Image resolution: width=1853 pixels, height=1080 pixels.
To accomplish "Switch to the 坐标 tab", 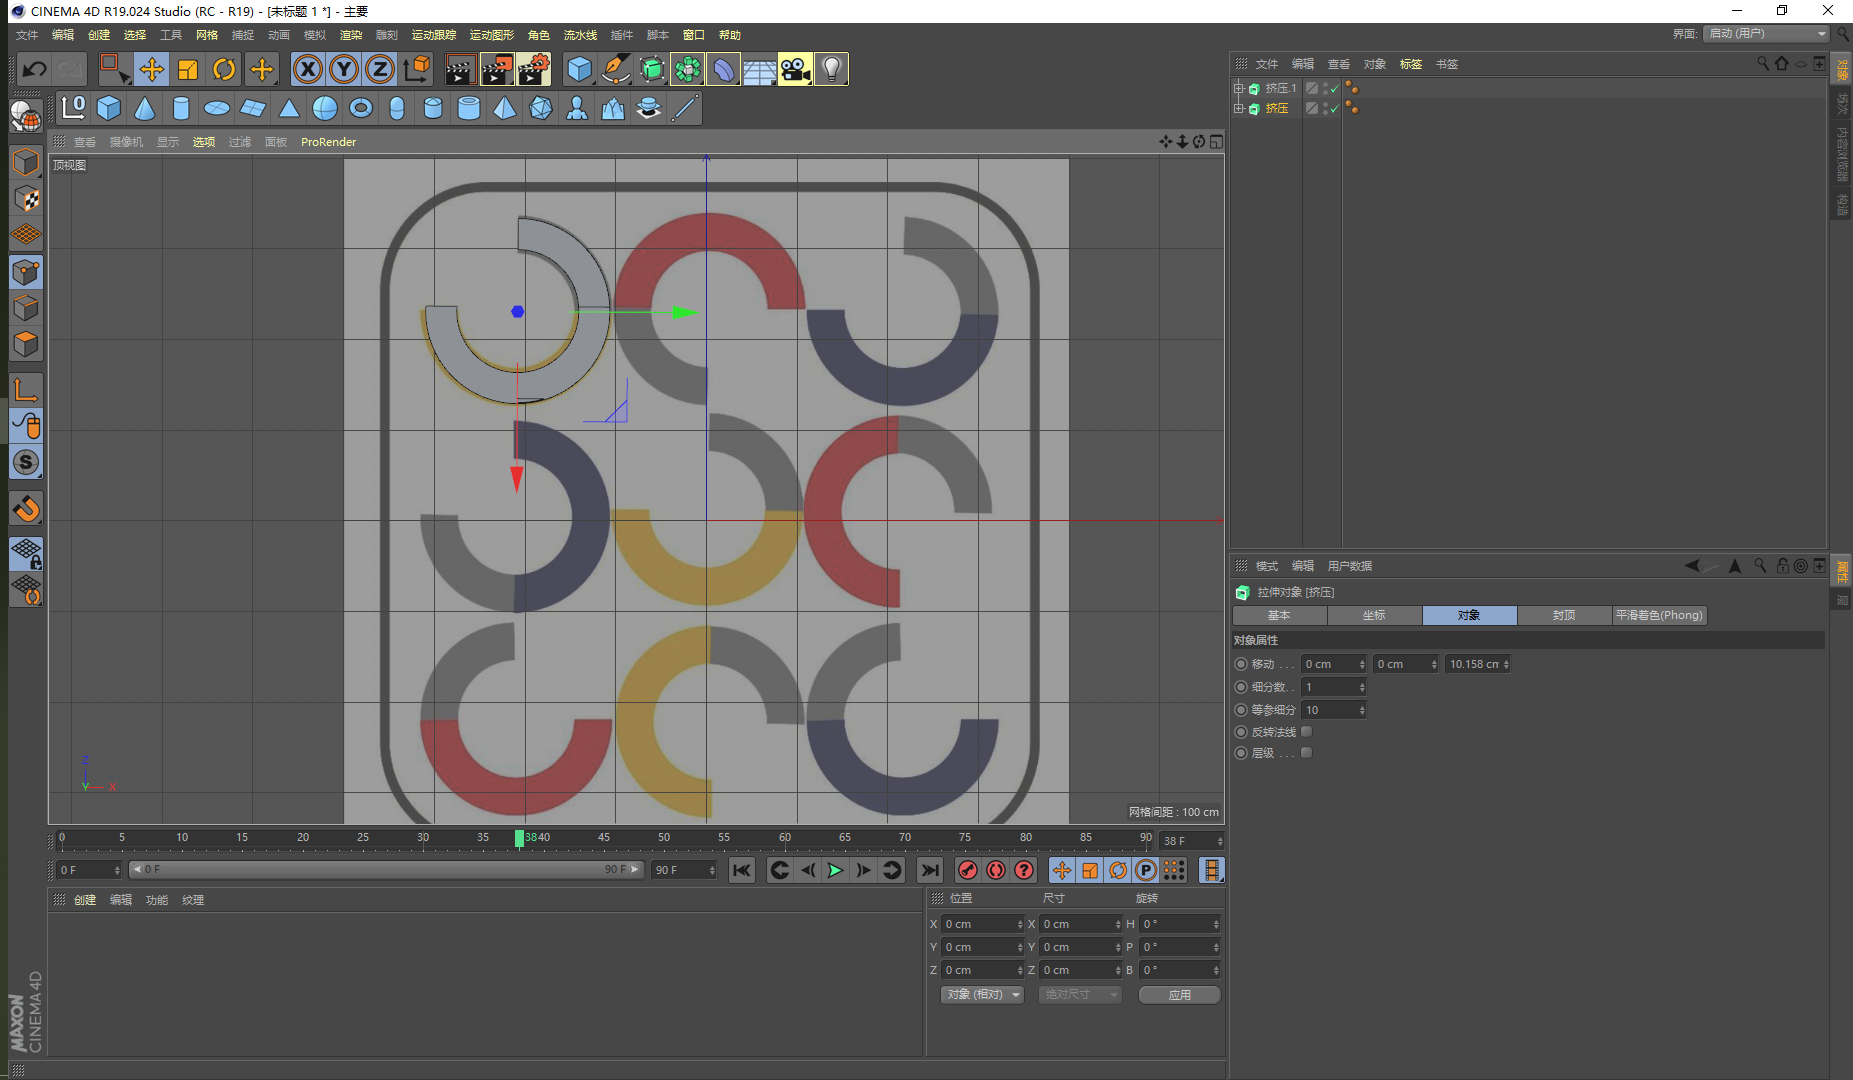I will pyautogui.click(x=1374, y=615).
